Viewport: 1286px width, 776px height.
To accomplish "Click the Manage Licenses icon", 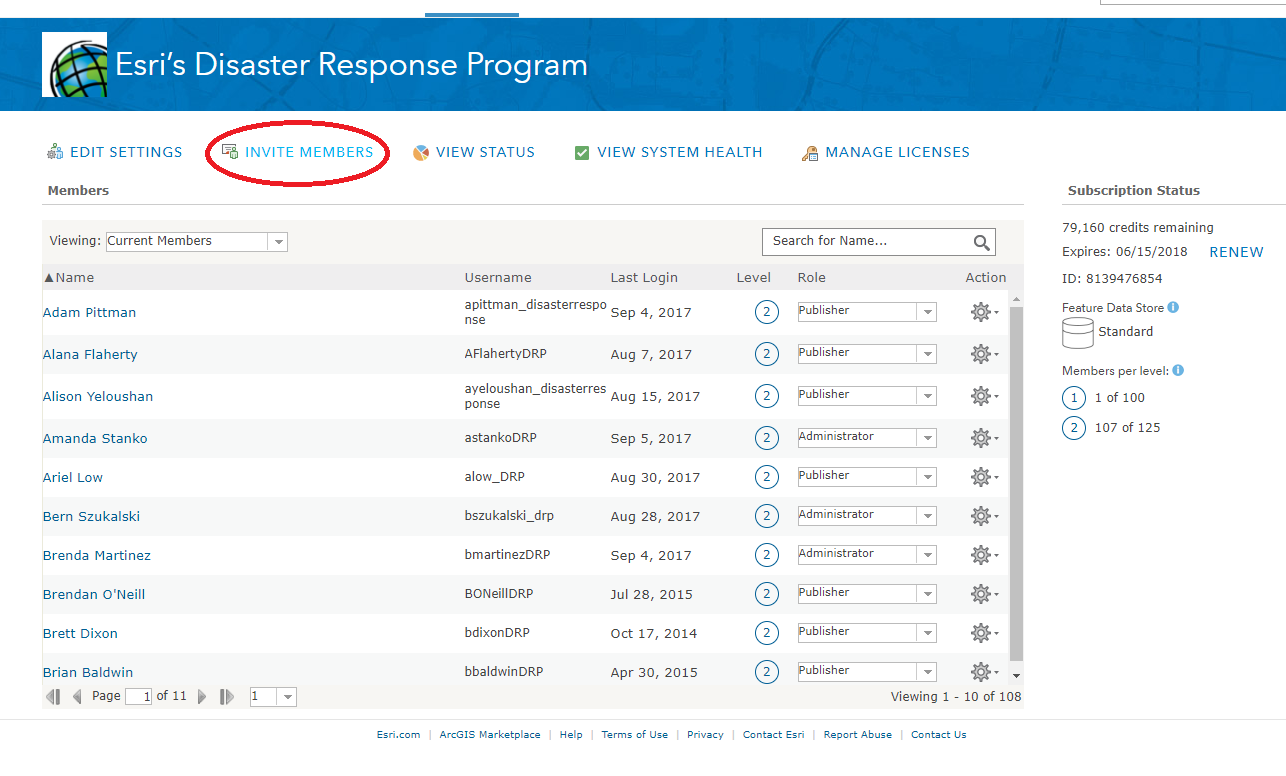I will pos(810,153).
